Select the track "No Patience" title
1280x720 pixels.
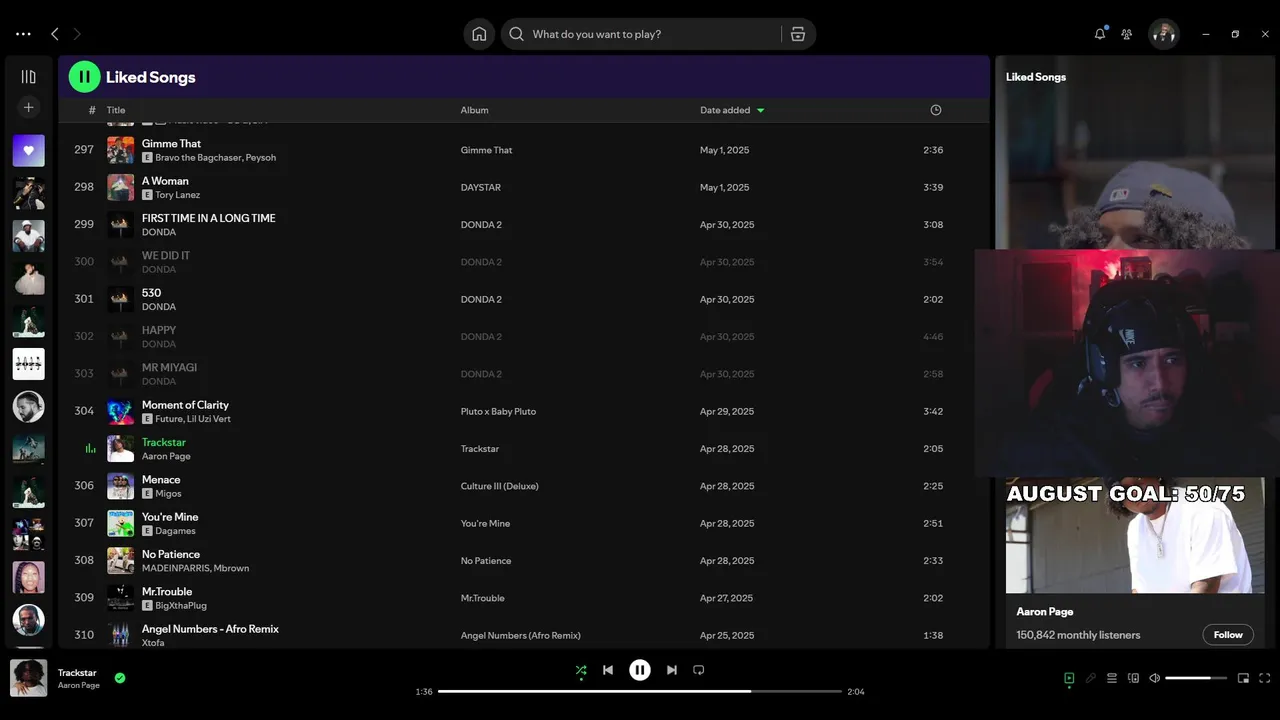click(x=171, y=554)
